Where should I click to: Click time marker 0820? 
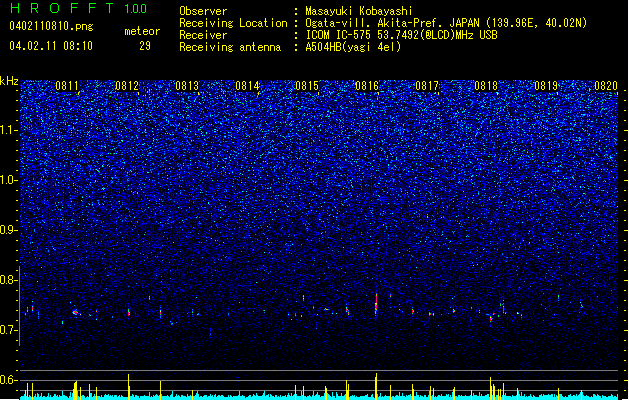606,86
